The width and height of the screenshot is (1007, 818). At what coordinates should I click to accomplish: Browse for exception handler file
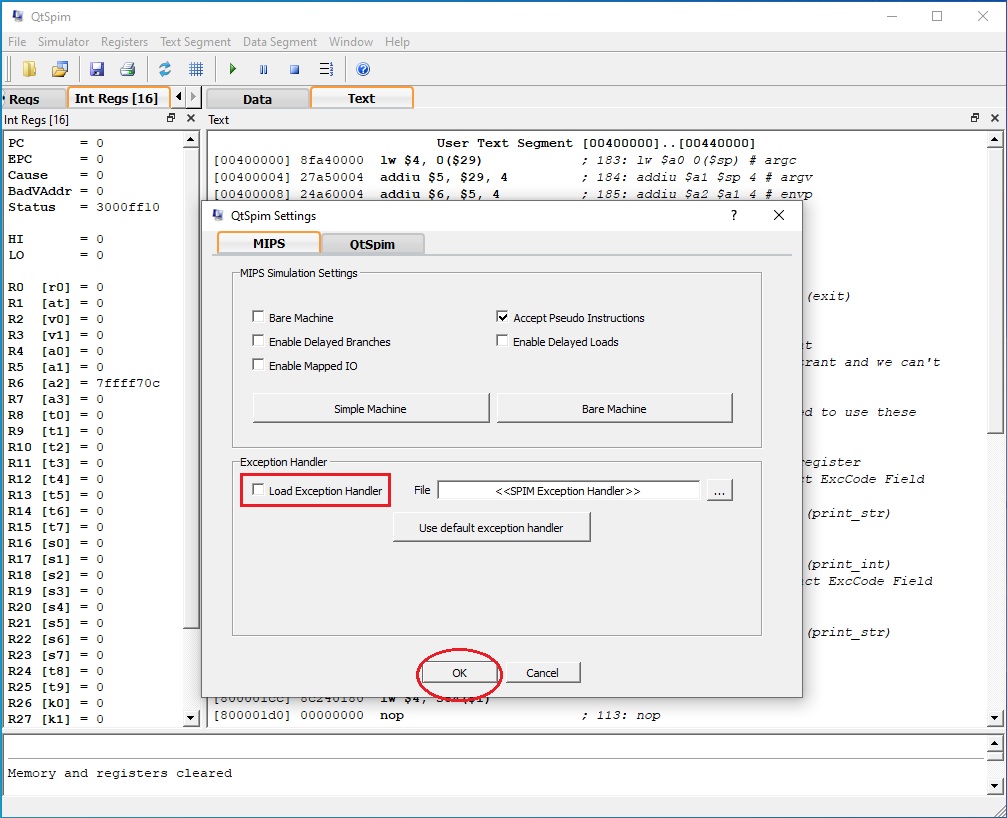[719, 491]
